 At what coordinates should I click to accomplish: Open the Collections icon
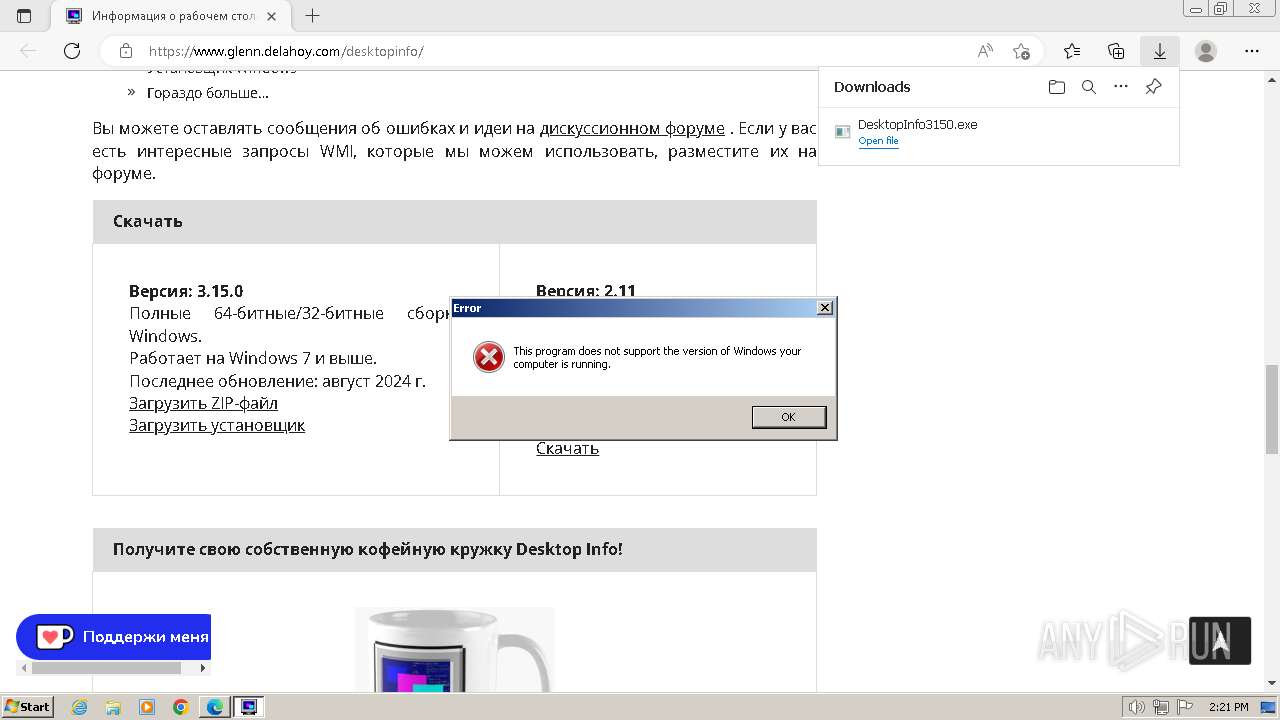click(x=1116, y=51)
